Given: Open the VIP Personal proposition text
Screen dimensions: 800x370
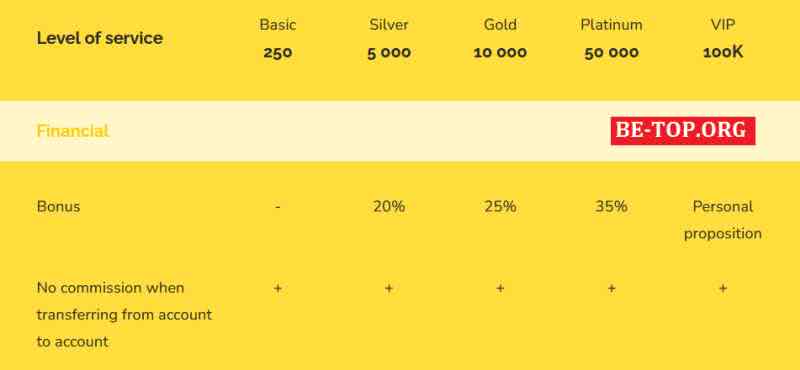Looking at the screenshot, I should click(x=723, y=220).
